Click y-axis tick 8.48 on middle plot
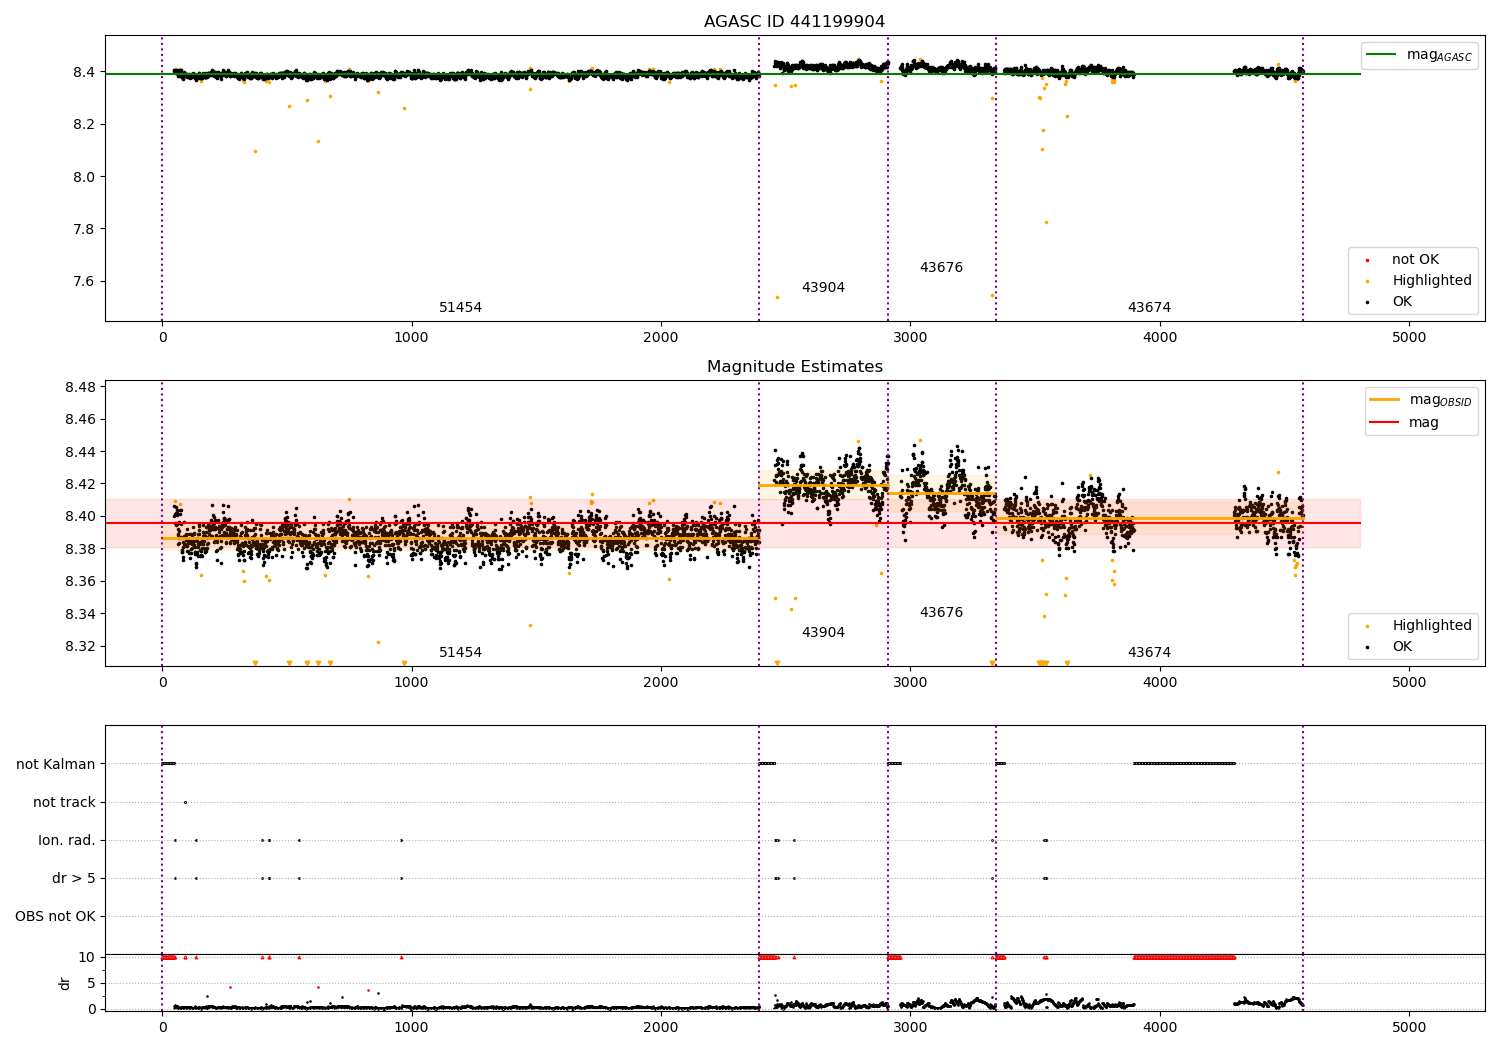The height and width of the screenshot is (1050, 1500). point(79,387)
